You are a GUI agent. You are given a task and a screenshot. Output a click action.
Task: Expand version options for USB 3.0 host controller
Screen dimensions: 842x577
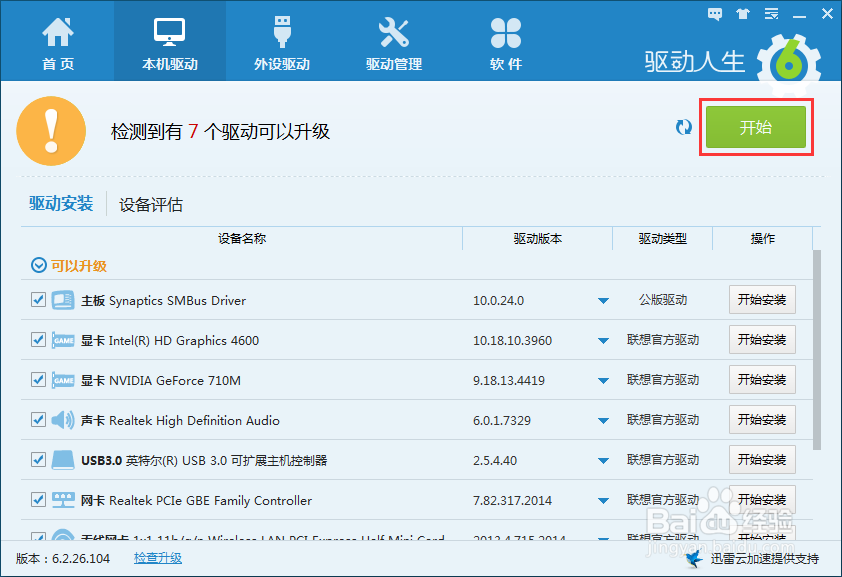coord(604,460)
